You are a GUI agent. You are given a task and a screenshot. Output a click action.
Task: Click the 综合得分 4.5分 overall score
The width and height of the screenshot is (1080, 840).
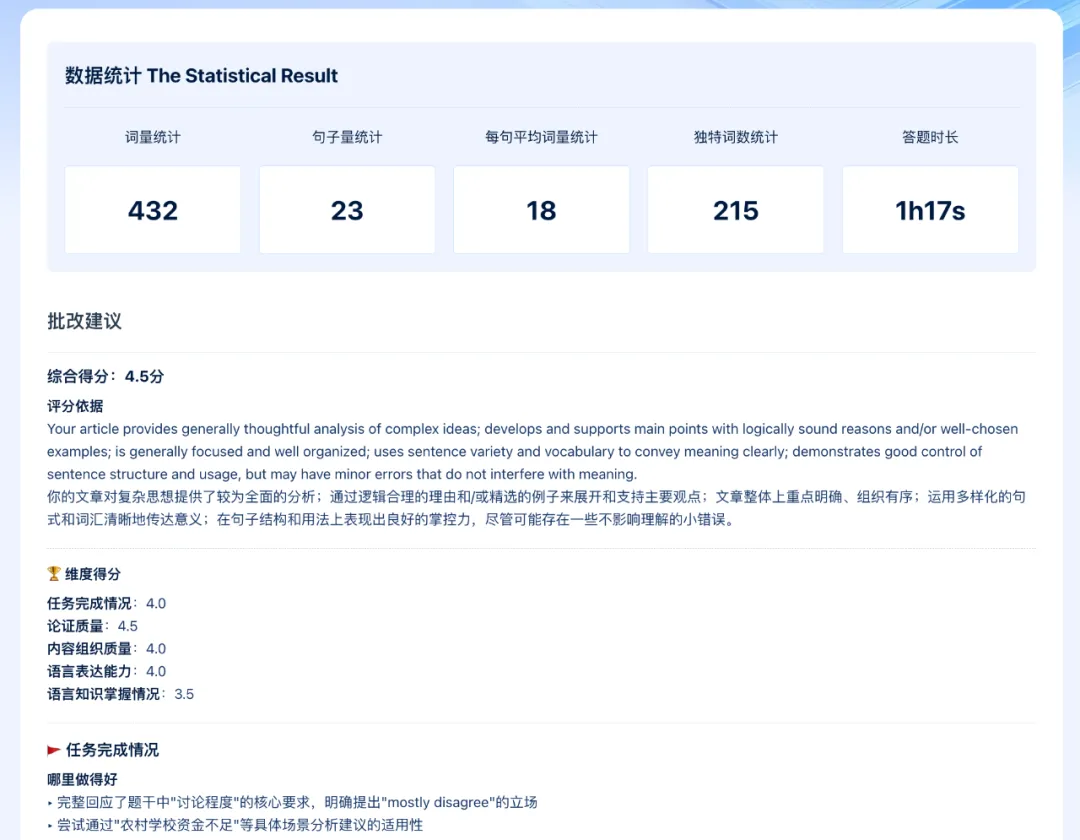(x=105, y=377)
